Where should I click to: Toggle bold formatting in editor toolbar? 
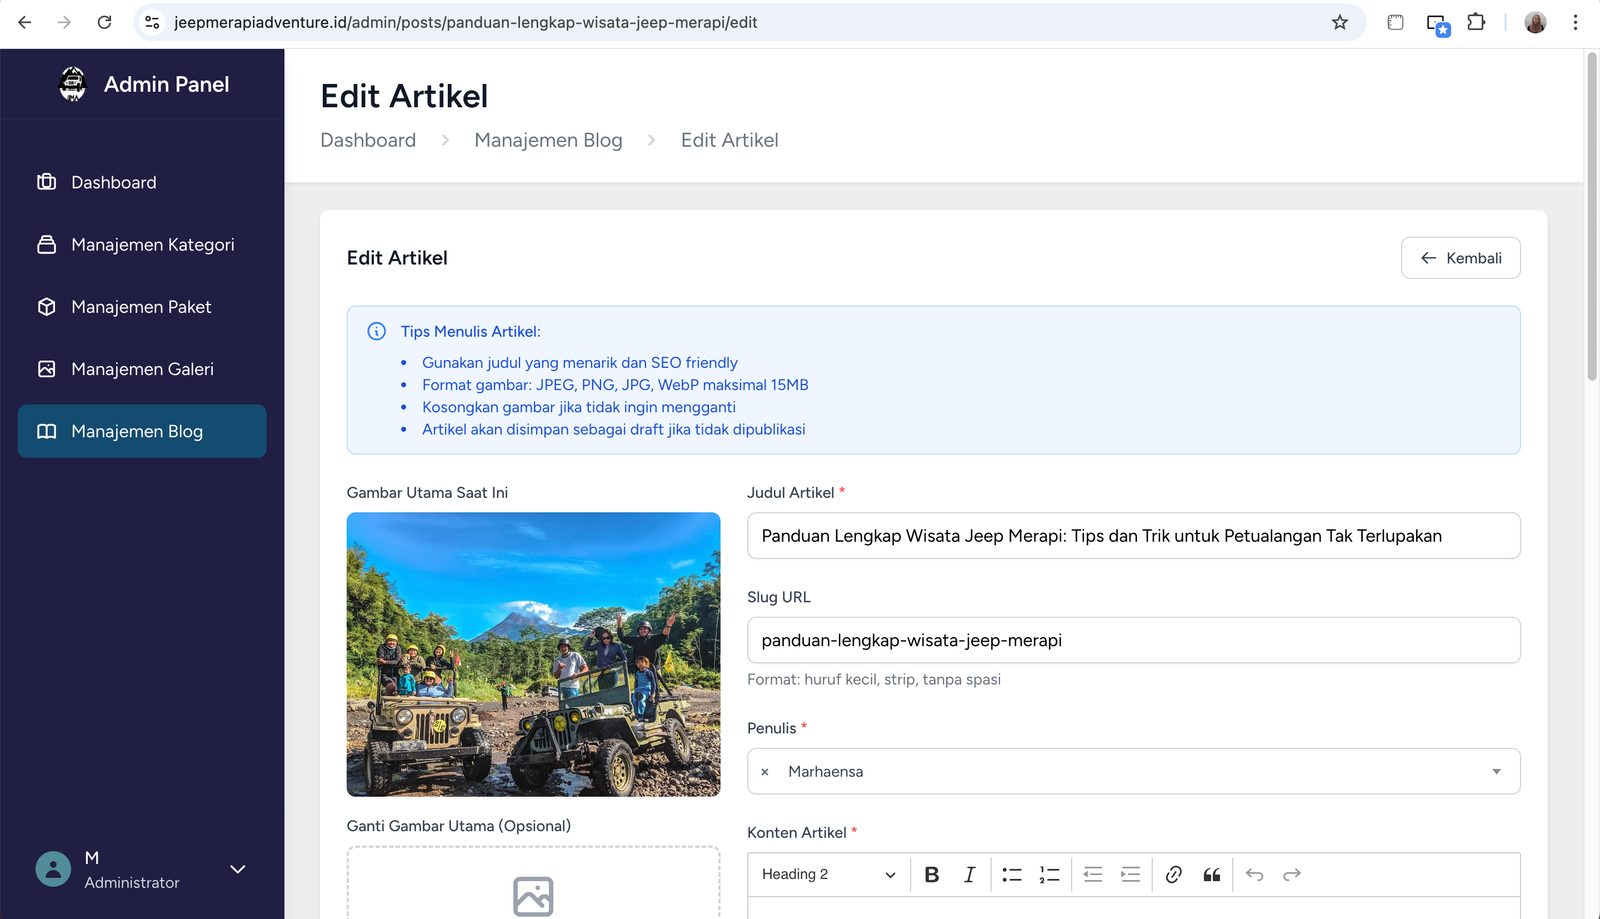point(931,875)
